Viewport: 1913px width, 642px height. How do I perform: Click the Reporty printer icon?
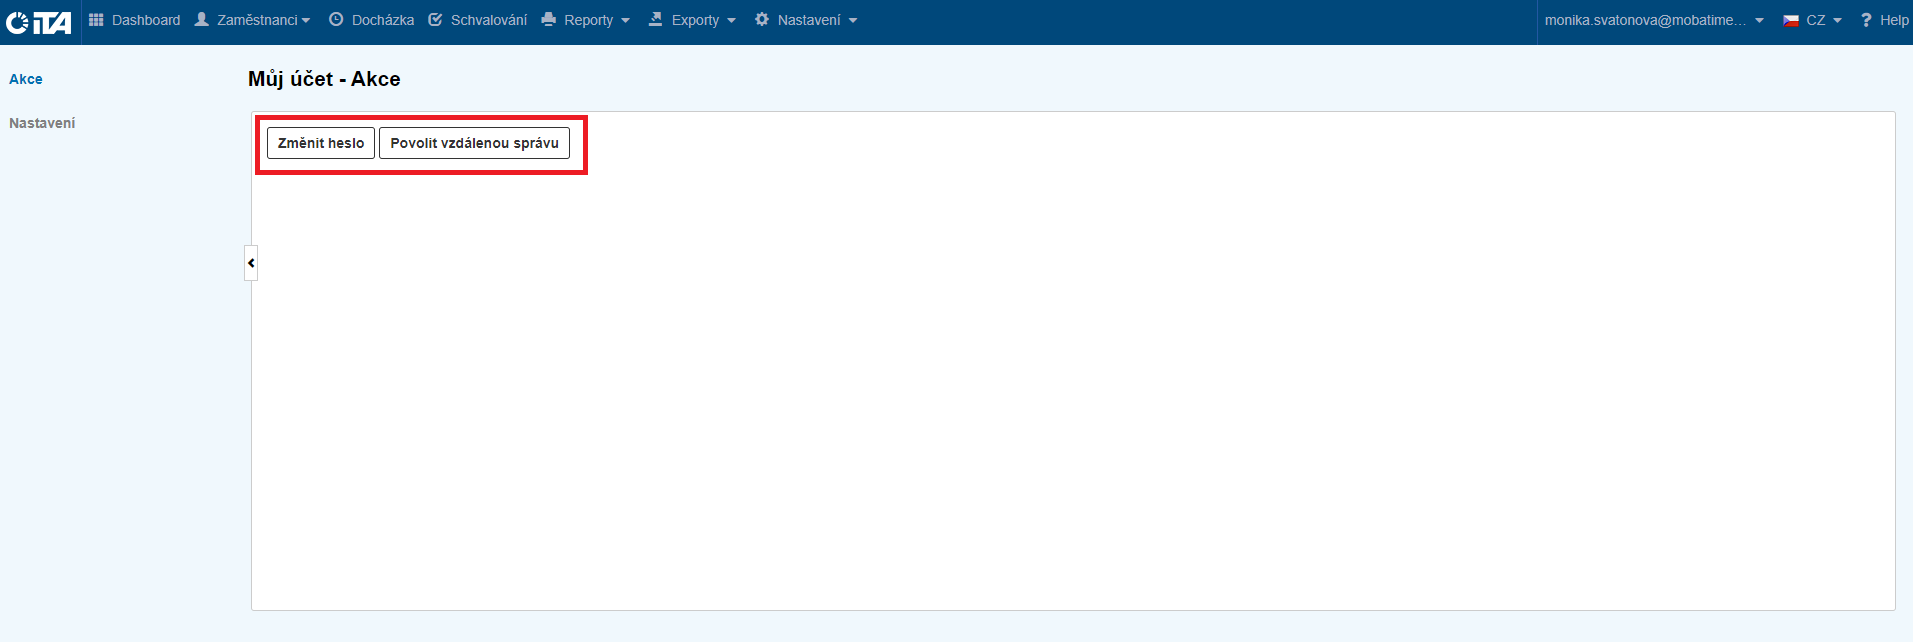click(x=548, y=20)
